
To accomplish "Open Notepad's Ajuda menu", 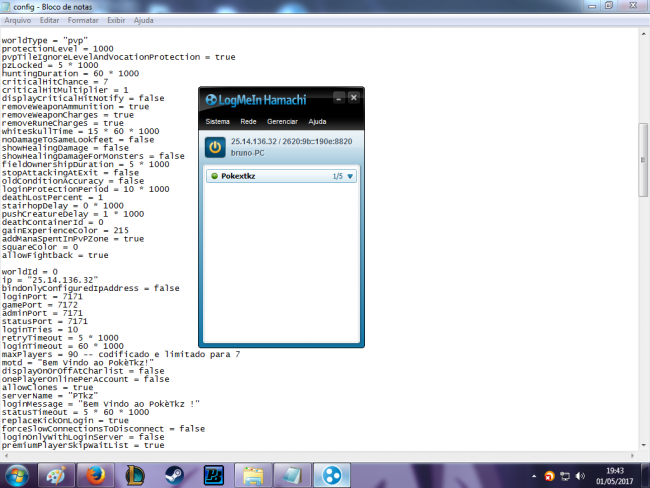I will [x=143, y=20].
